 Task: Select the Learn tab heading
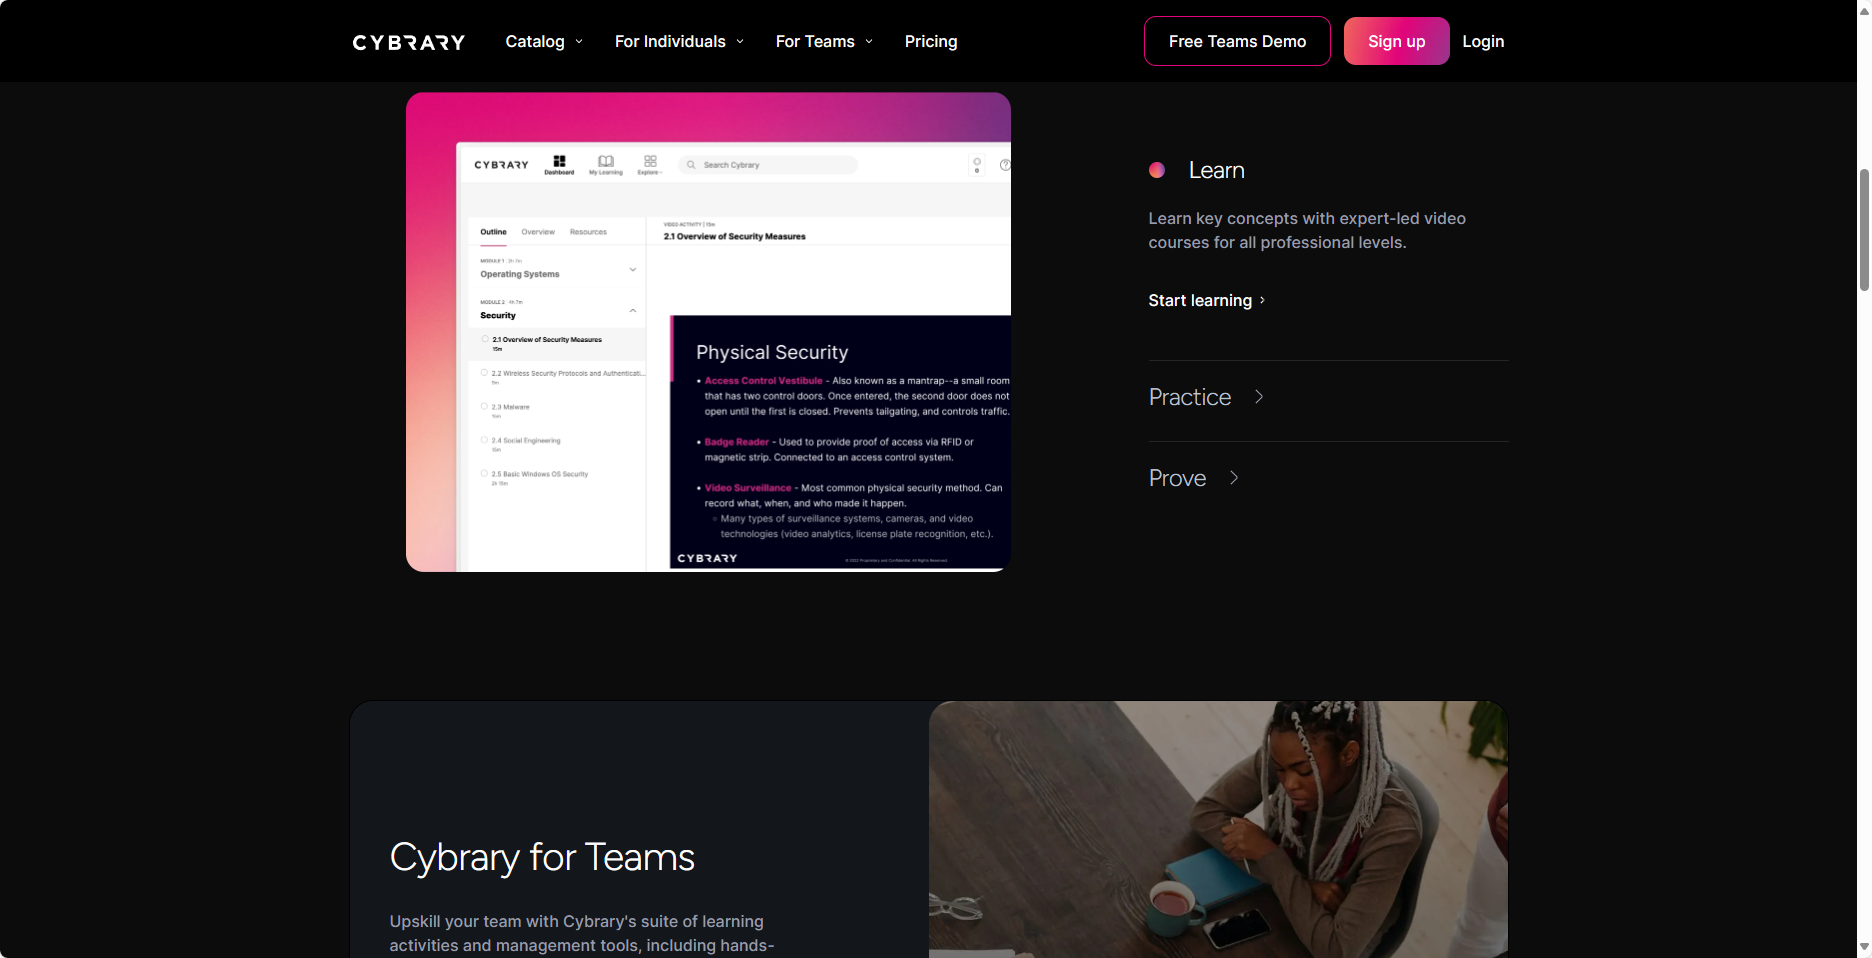pos(1216,170)
